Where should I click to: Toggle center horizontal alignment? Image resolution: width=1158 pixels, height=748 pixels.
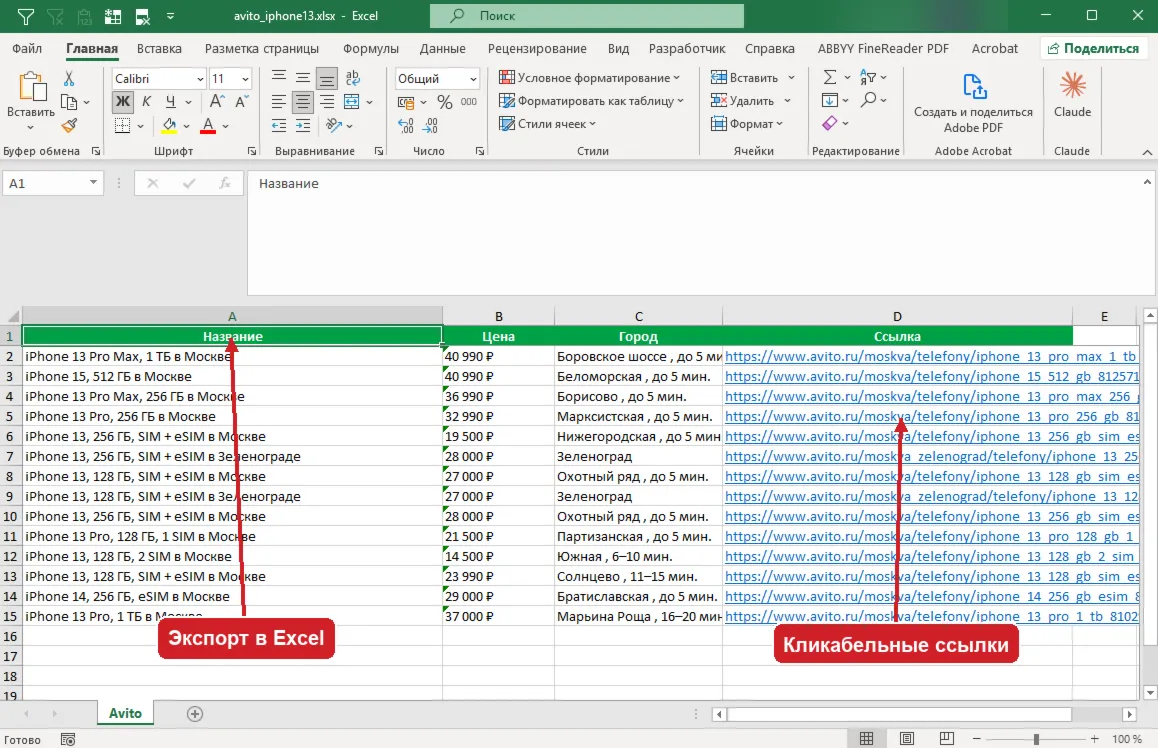coord(303,102)
